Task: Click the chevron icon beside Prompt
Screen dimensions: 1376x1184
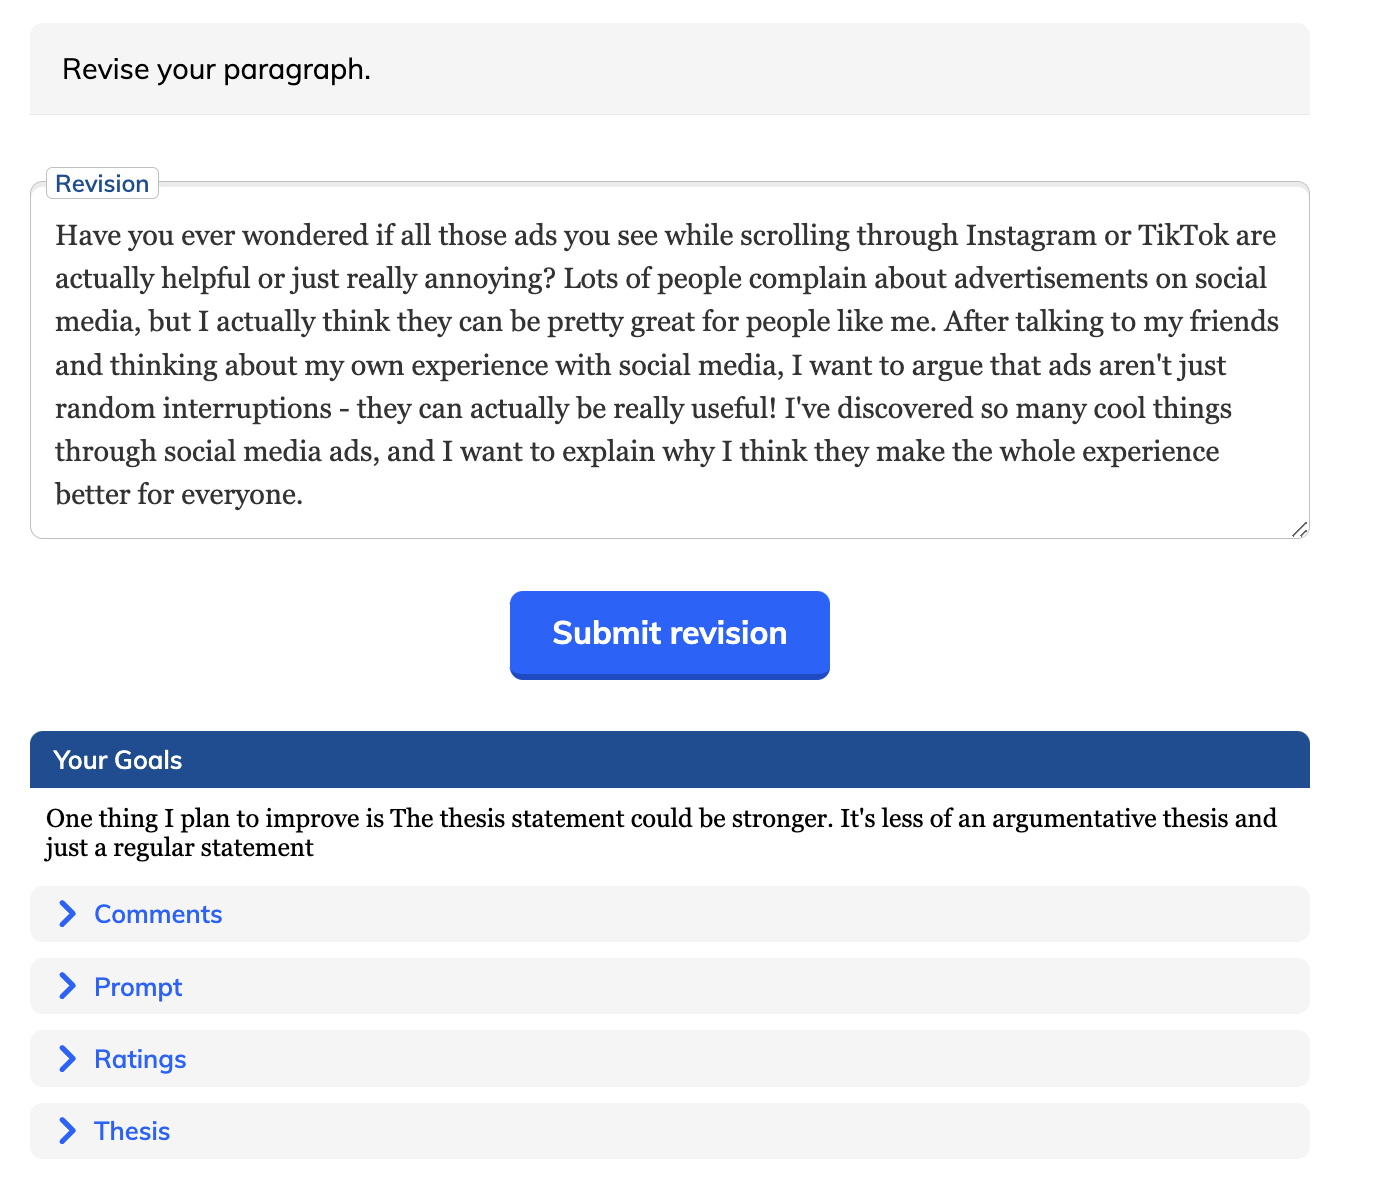Action: point(68,986)
